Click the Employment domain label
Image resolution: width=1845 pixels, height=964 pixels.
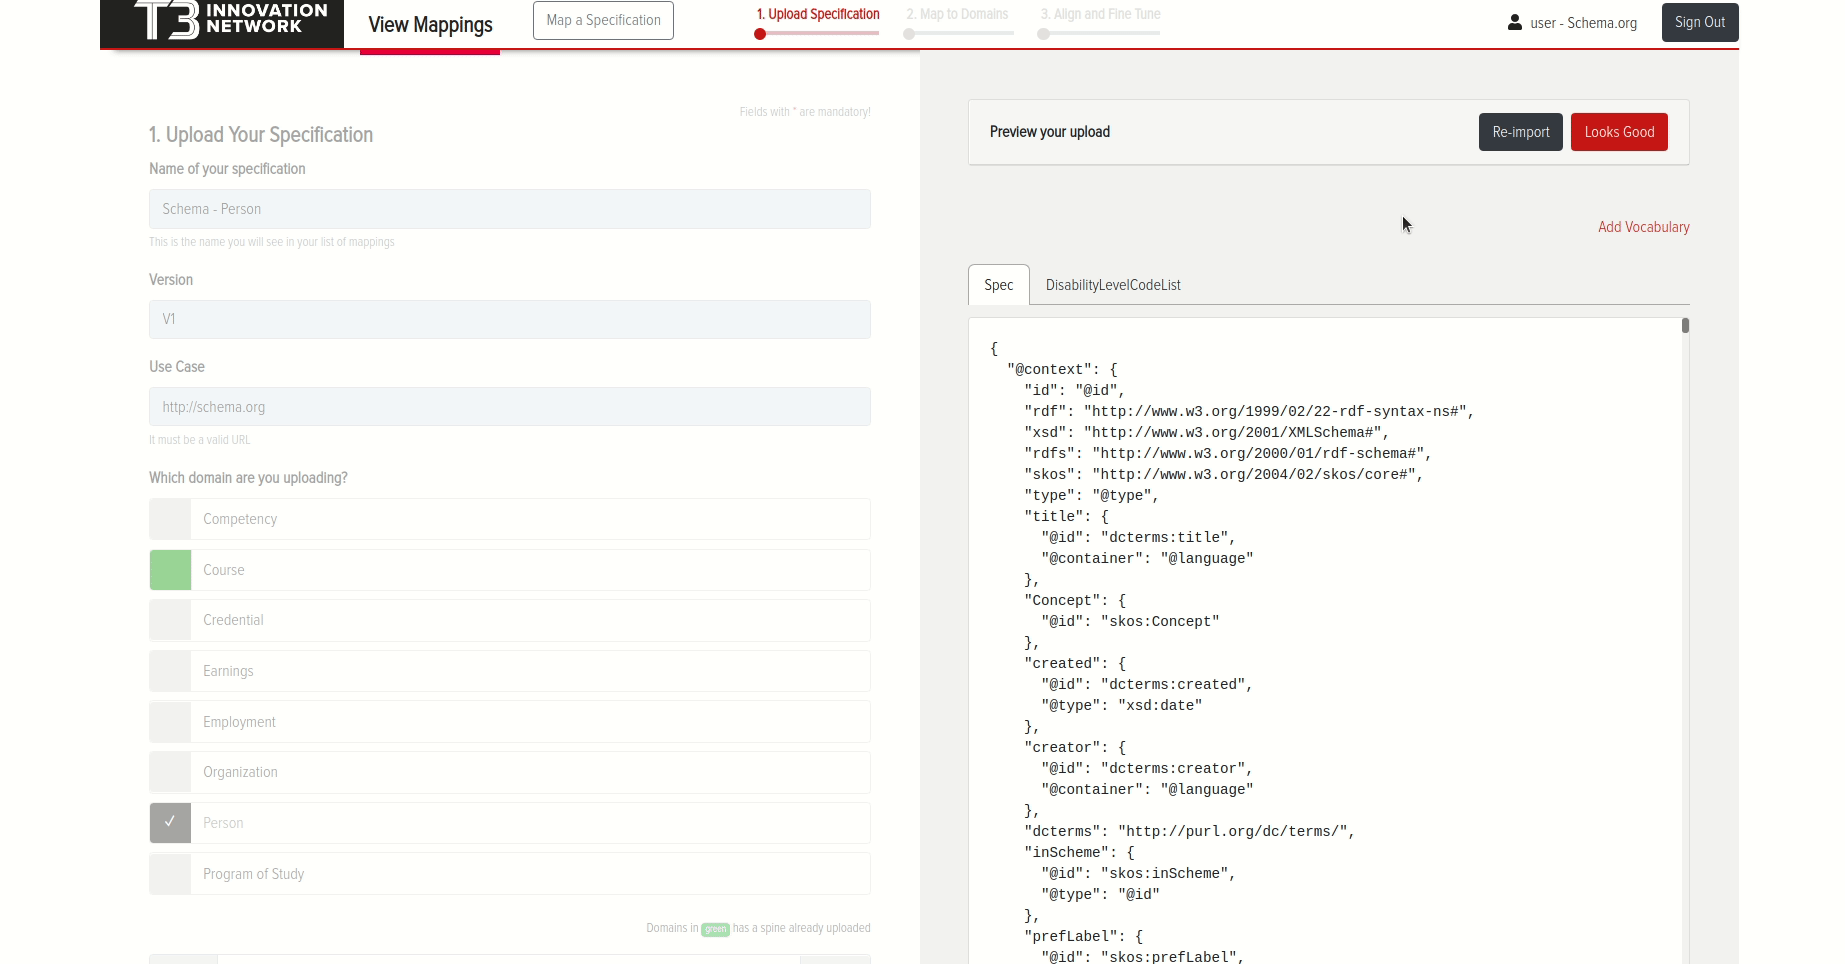click(239, 722)
